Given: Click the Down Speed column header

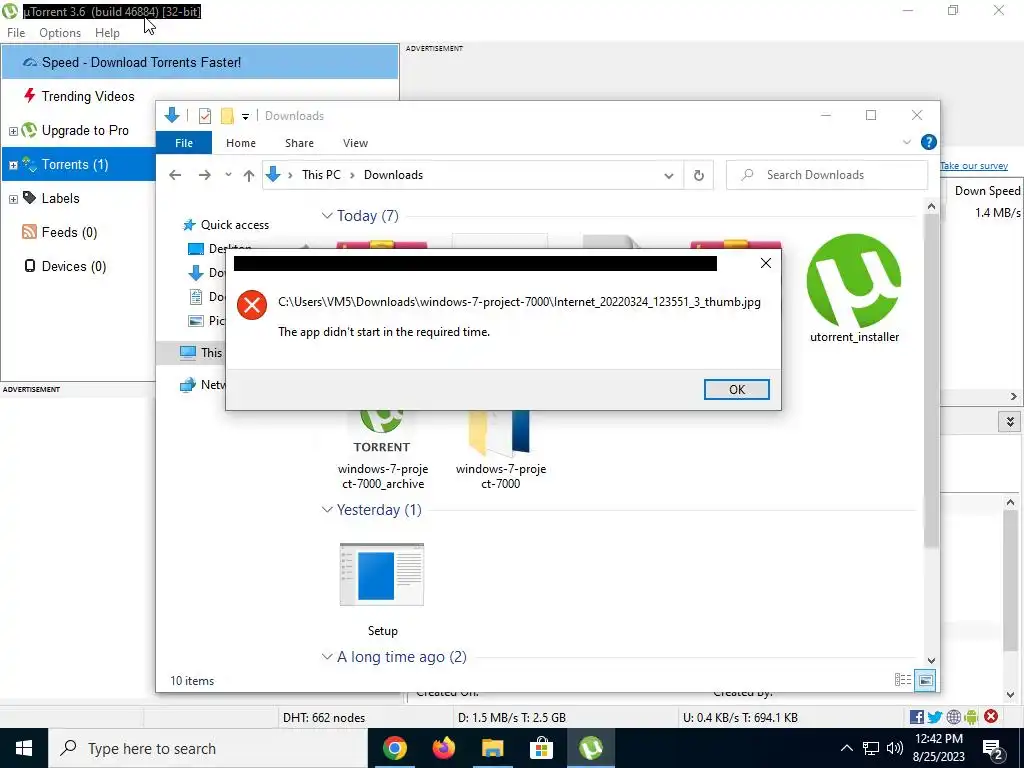Looking at the screenshot, I should 986,191.
